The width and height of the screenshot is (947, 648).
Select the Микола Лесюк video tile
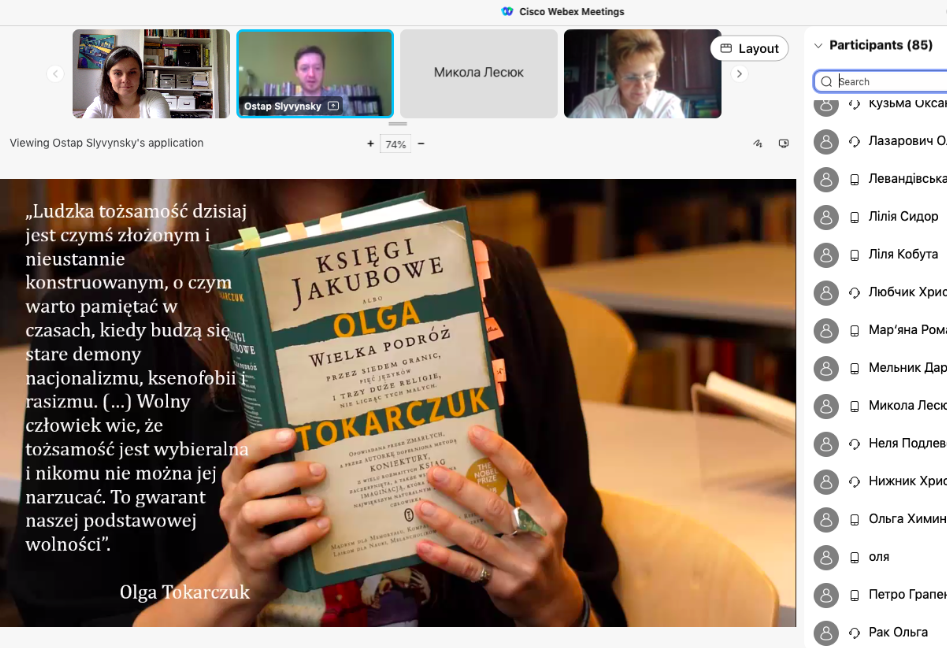(479, 73)
